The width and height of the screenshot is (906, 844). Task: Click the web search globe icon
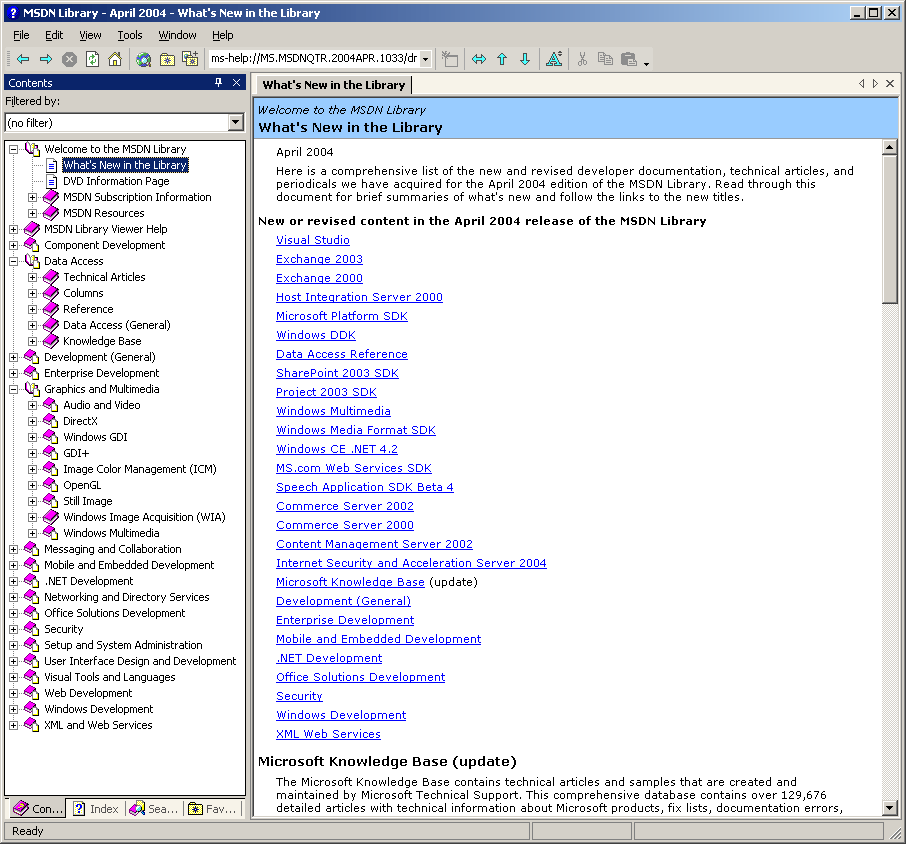[143, 59]
